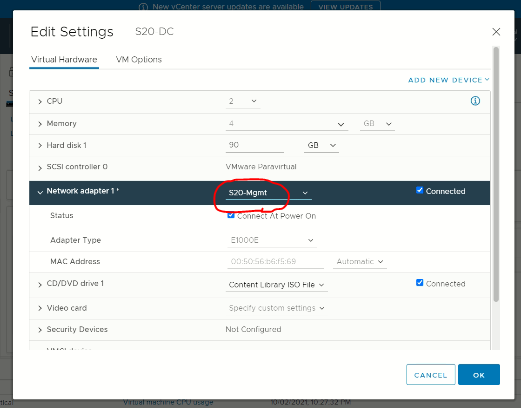This screenshot has height=408, width=521.
Task: Toggle Network adapter 1 Connected checkbox
Action: 419,190
